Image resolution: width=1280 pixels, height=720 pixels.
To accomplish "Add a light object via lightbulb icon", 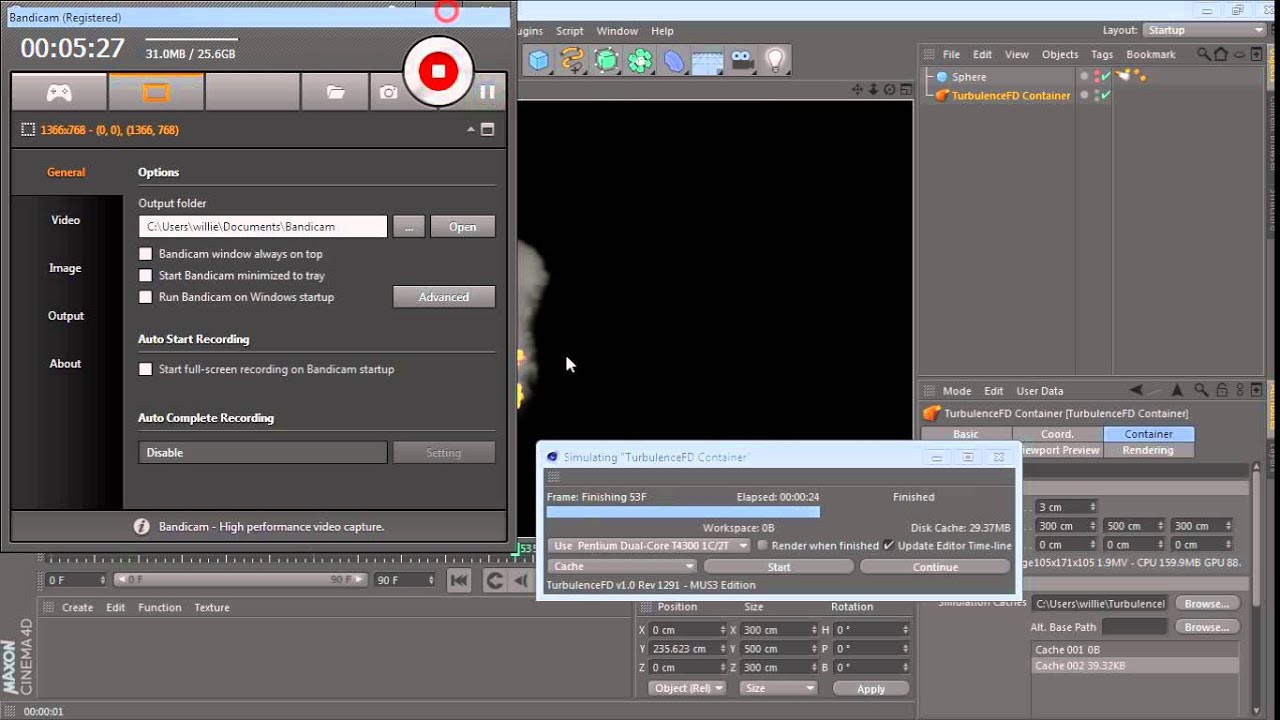I will coord(775,61).
